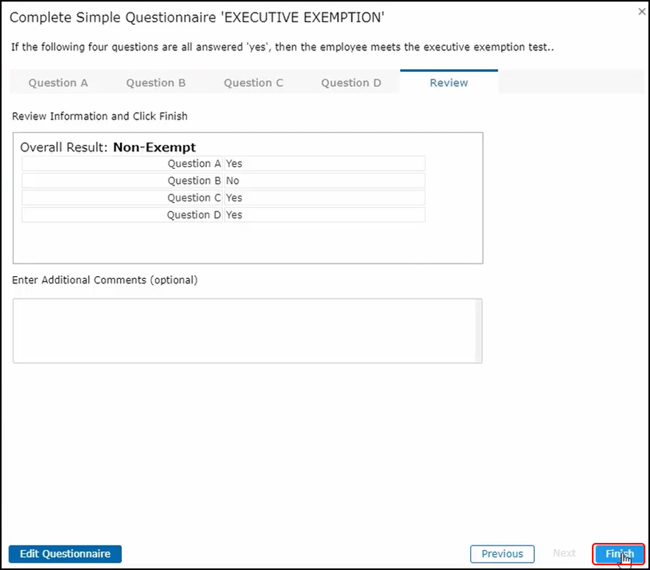
Task: Select the Question D tab
Action: tap(351, 83)
